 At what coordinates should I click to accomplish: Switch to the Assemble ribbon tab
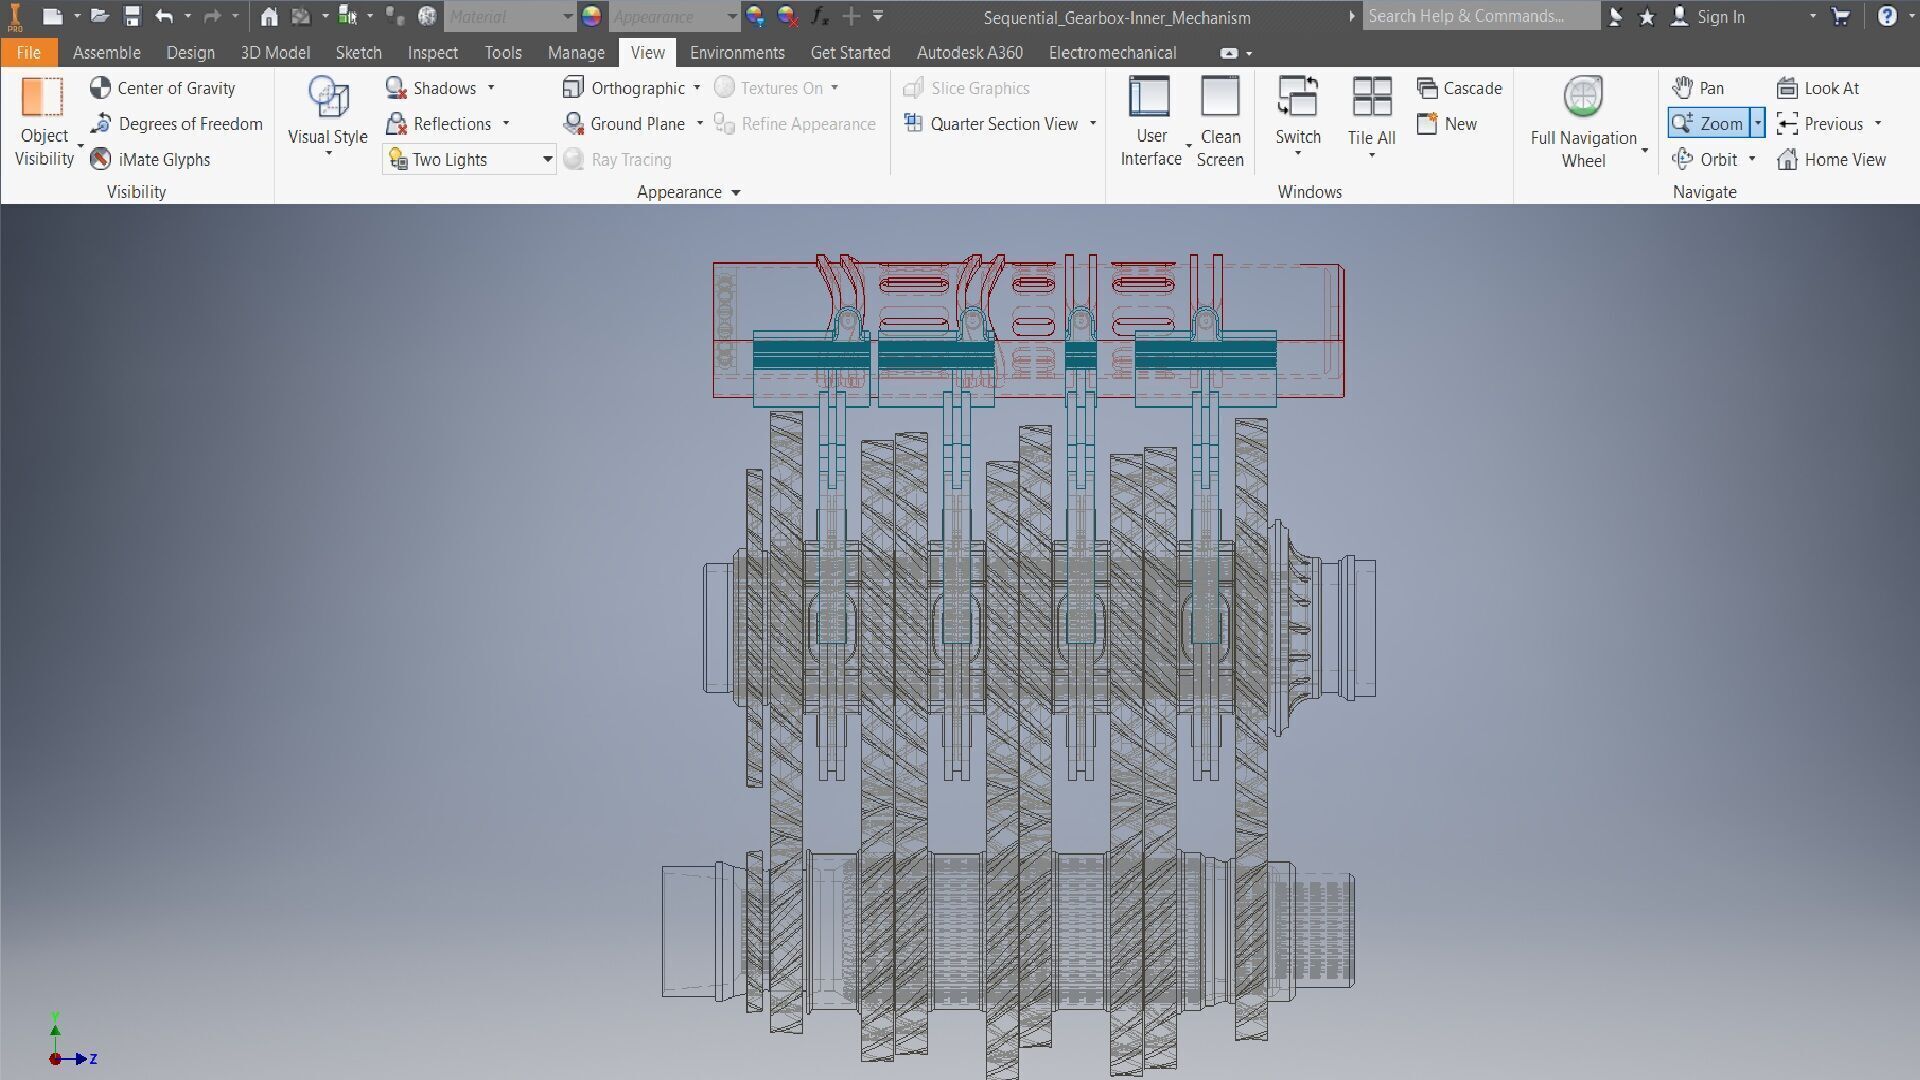[x=106, y=53]
